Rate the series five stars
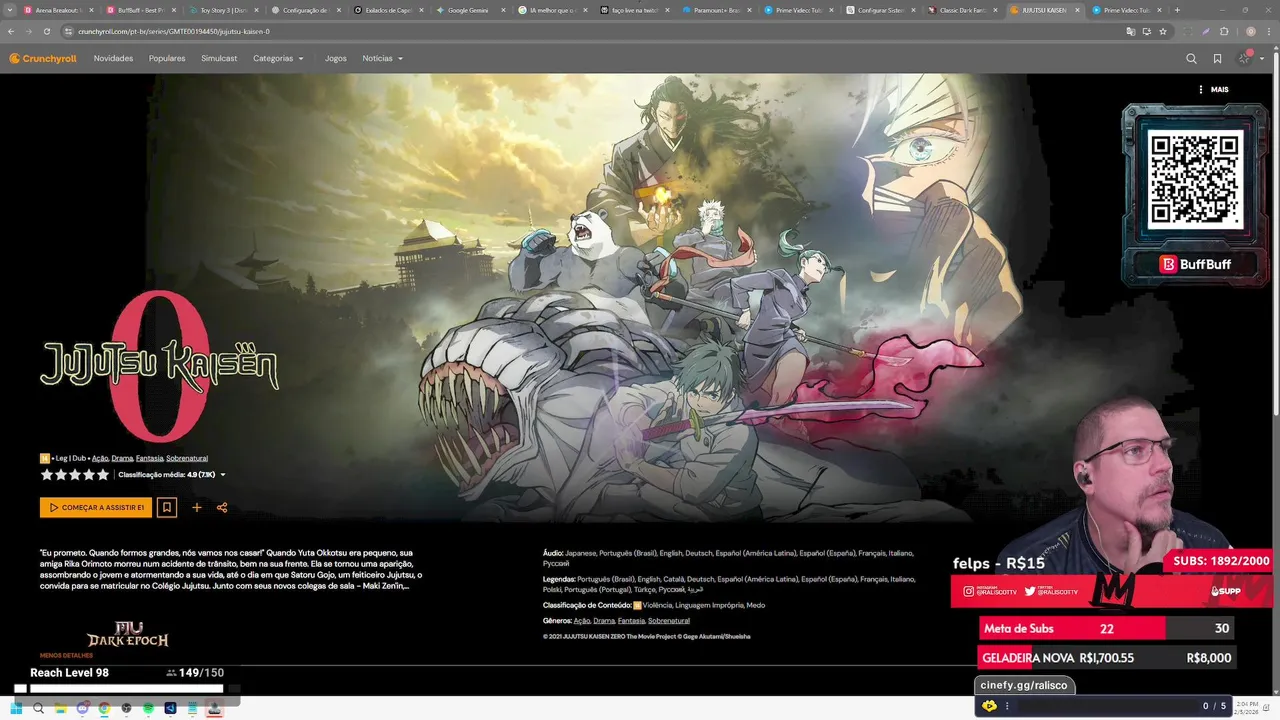The width and height of the screenshot is (1280, 720). point(102,474)
